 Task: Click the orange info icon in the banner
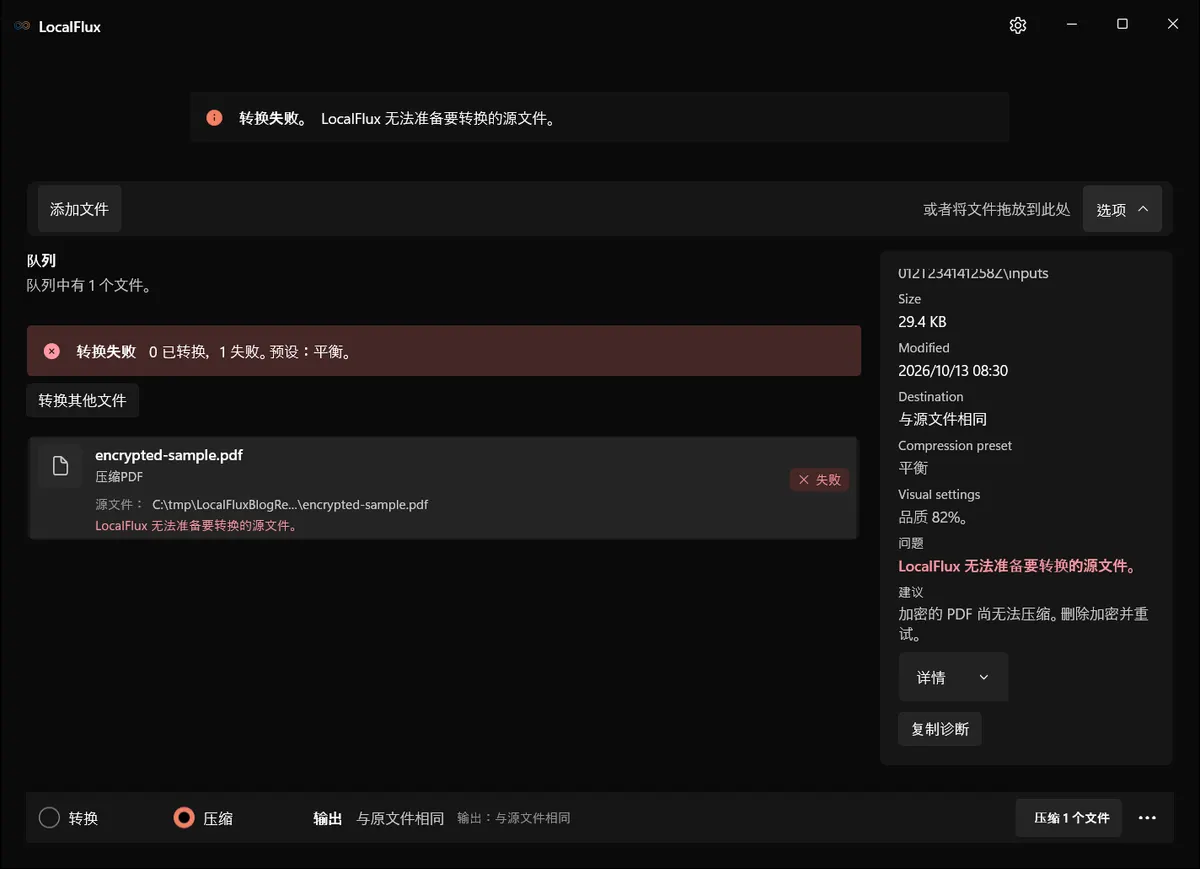tap(214, 118)
